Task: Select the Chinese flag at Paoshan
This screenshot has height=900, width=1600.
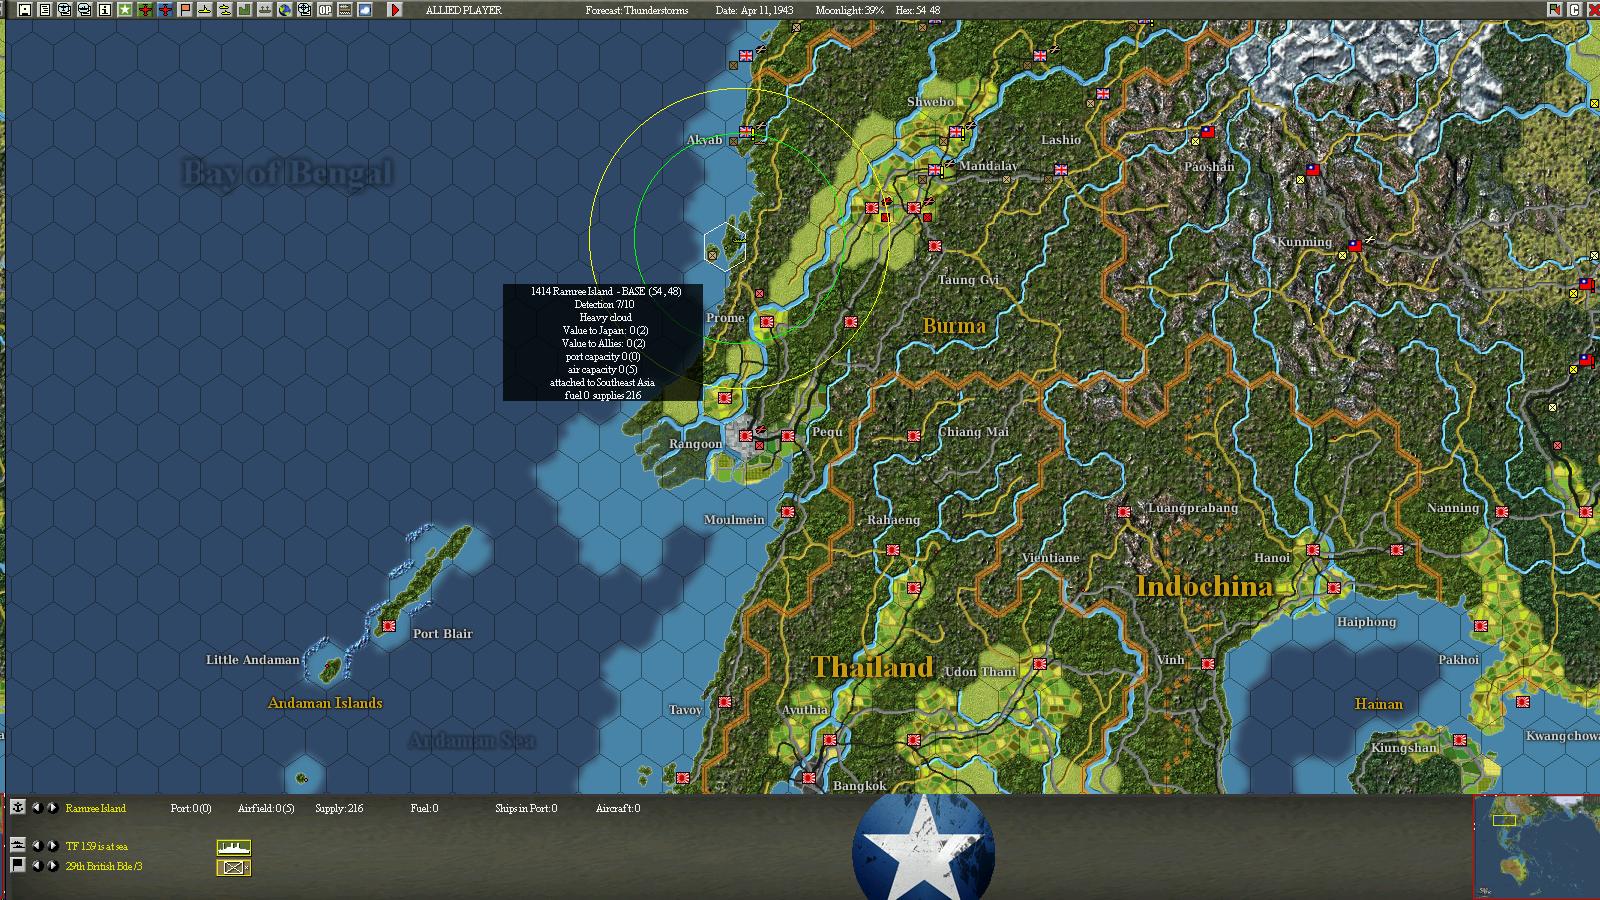Action: pyautogui.click(x=1207, y=132)
